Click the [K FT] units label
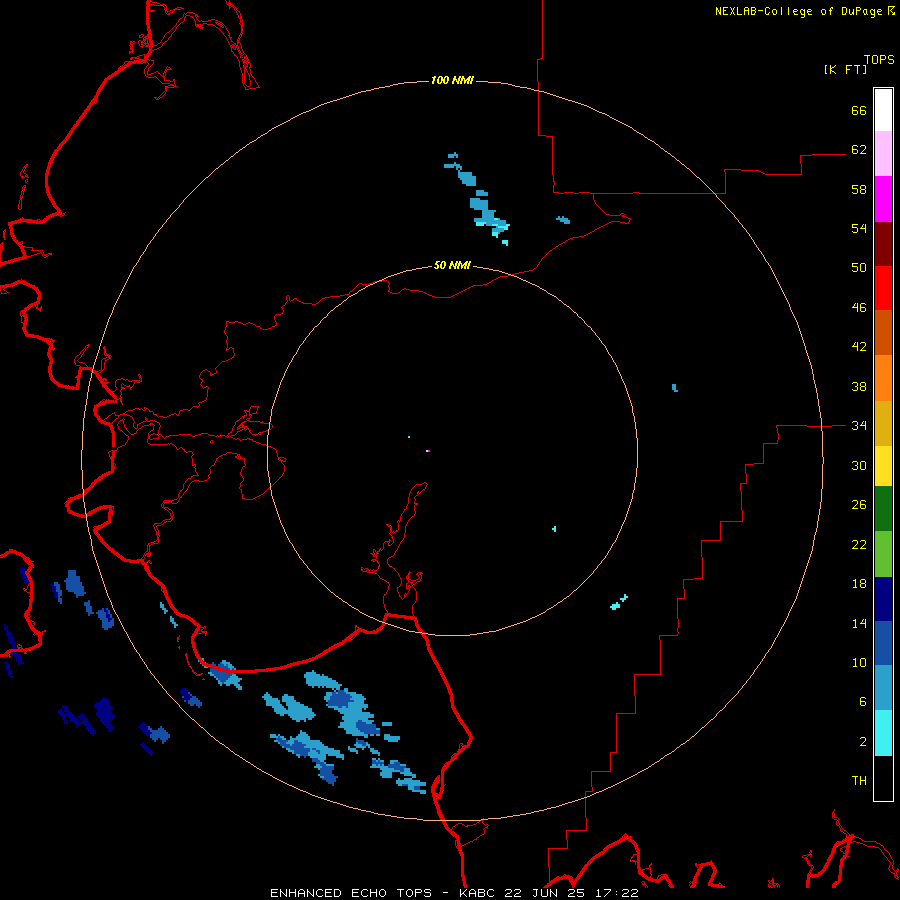900x900 pixels. pos(845,69)
